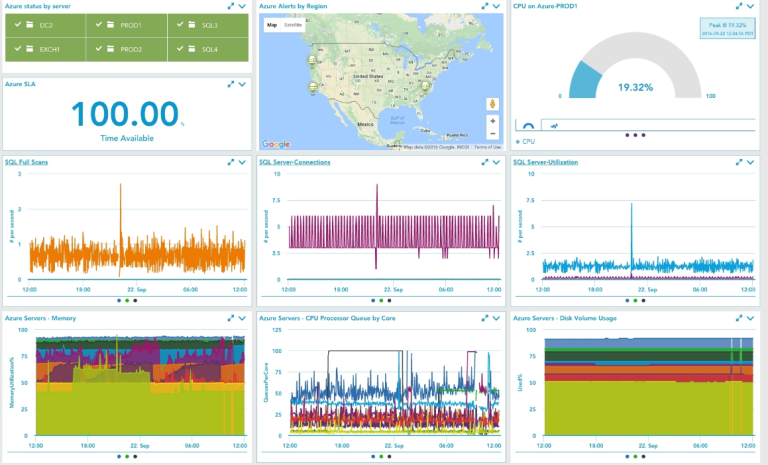Open the SQL Server-Connections title link
Viewport: 768px width, 465px height.
[294, 162]
